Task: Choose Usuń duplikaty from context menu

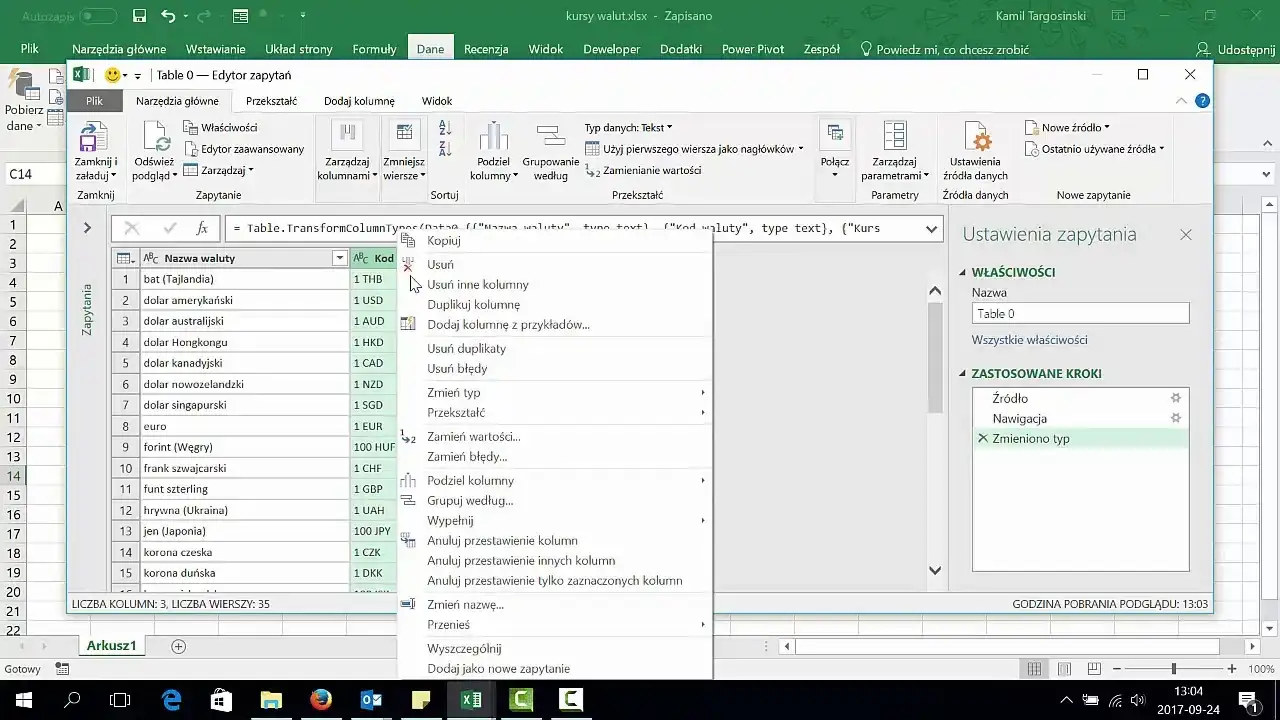Action: 466,349
